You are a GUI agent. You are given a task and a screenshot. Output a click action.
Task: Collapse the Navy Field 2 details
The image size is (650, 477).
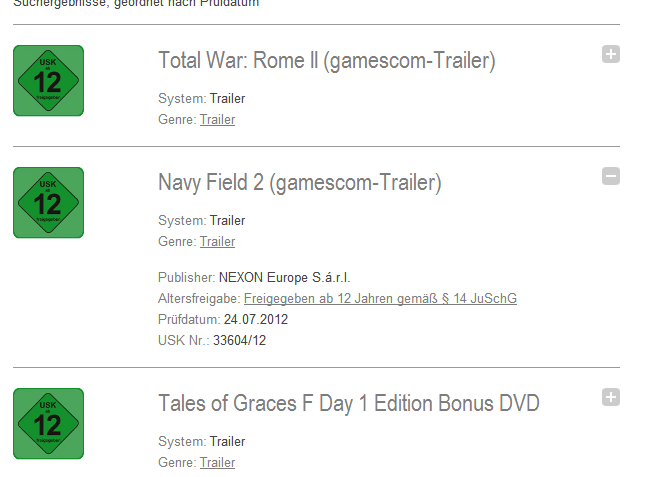pos(611,176)
